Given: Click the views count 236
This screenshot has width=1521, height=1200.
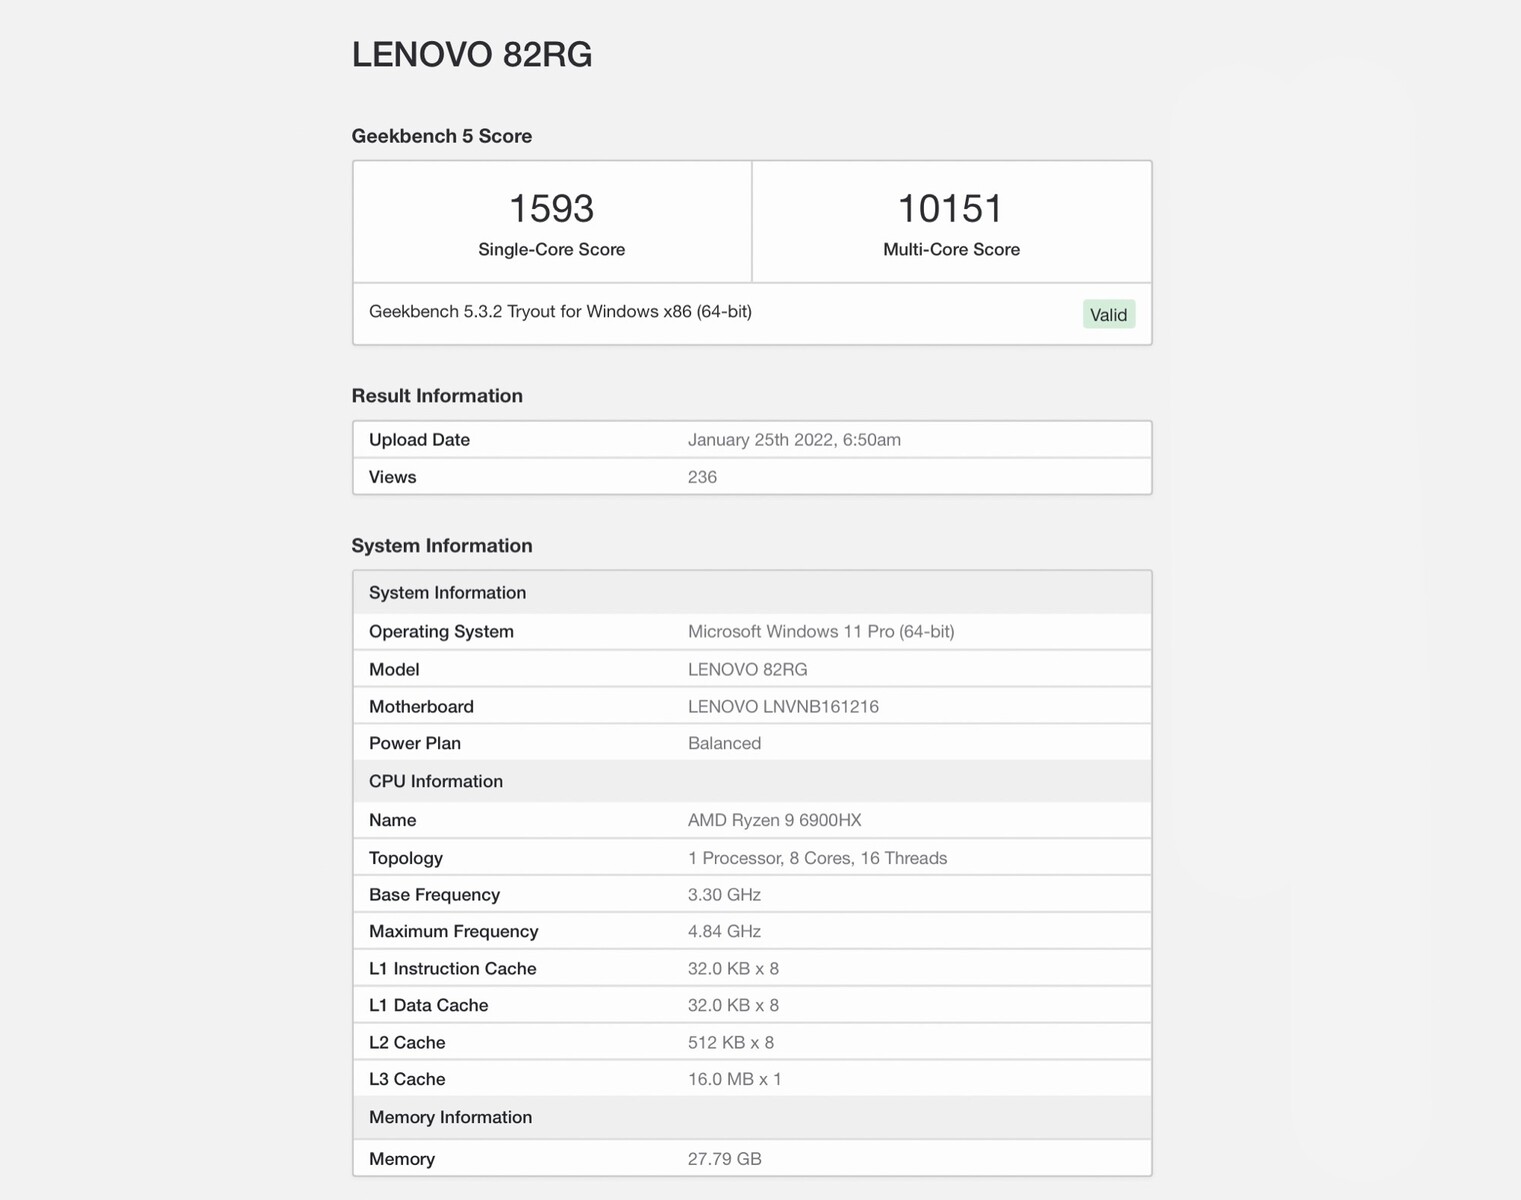Looking at the screenshot, I should (702, 477).
